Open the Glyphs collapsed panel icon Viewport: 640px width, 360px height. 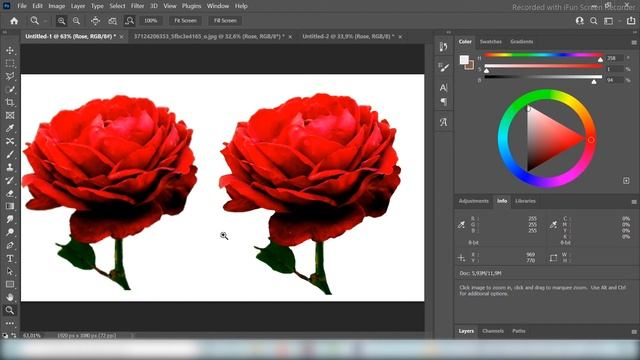444,122
